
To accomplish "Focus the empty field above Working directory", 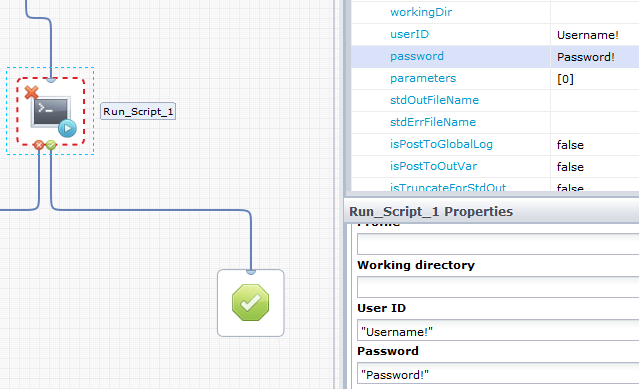I will pos(498,244).
